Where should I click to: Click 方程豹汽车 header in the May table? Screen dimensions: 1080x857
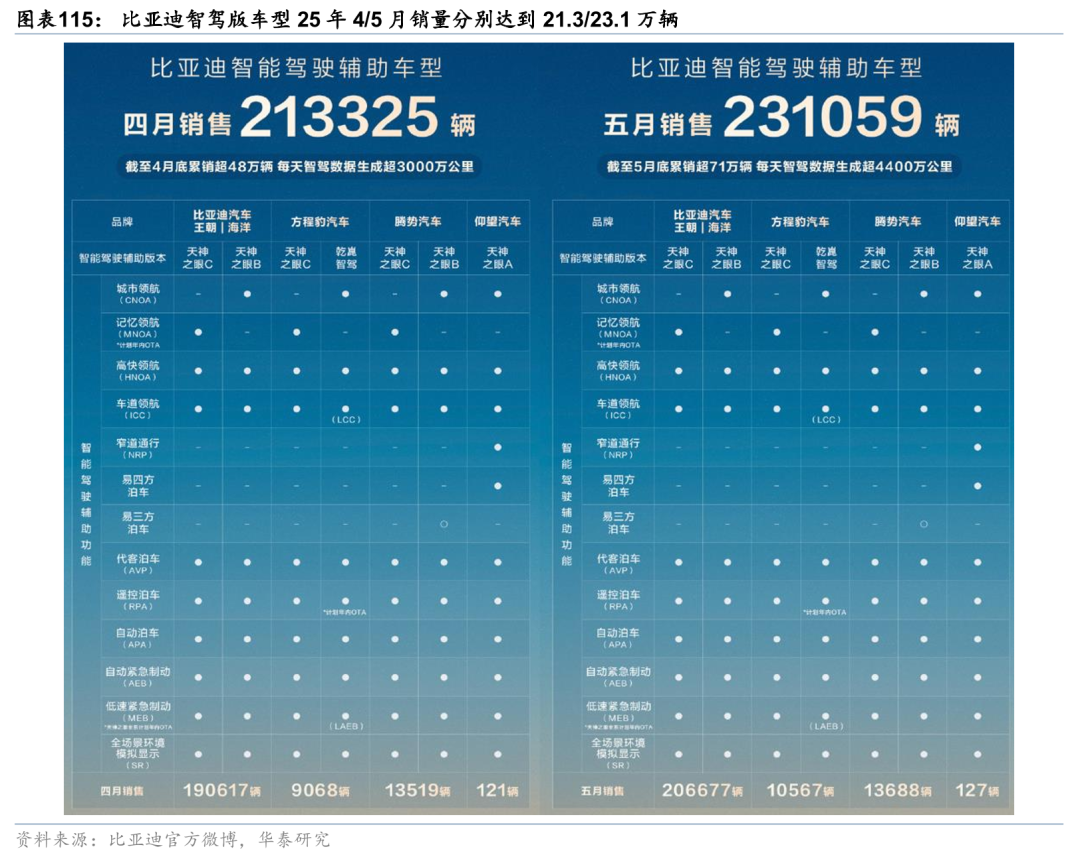(x=800, y=221)
